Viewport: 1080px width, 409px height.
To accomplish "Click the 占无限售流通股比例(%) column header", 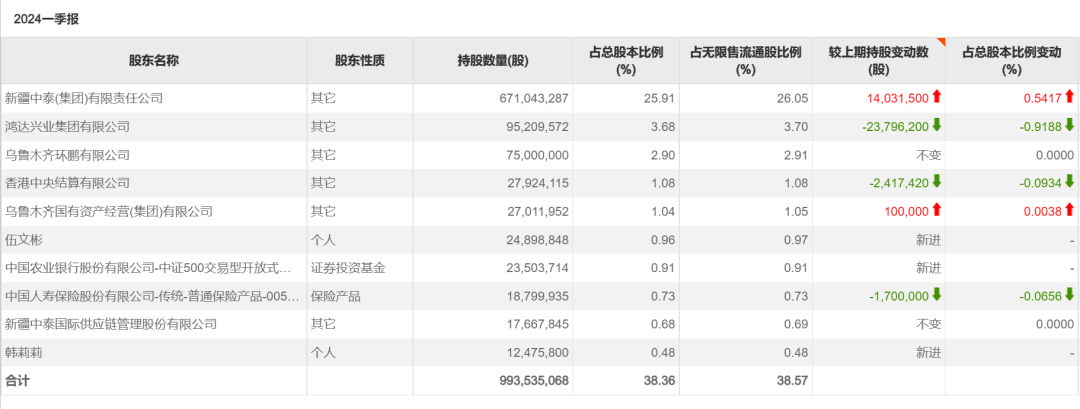I will [745, 61].
